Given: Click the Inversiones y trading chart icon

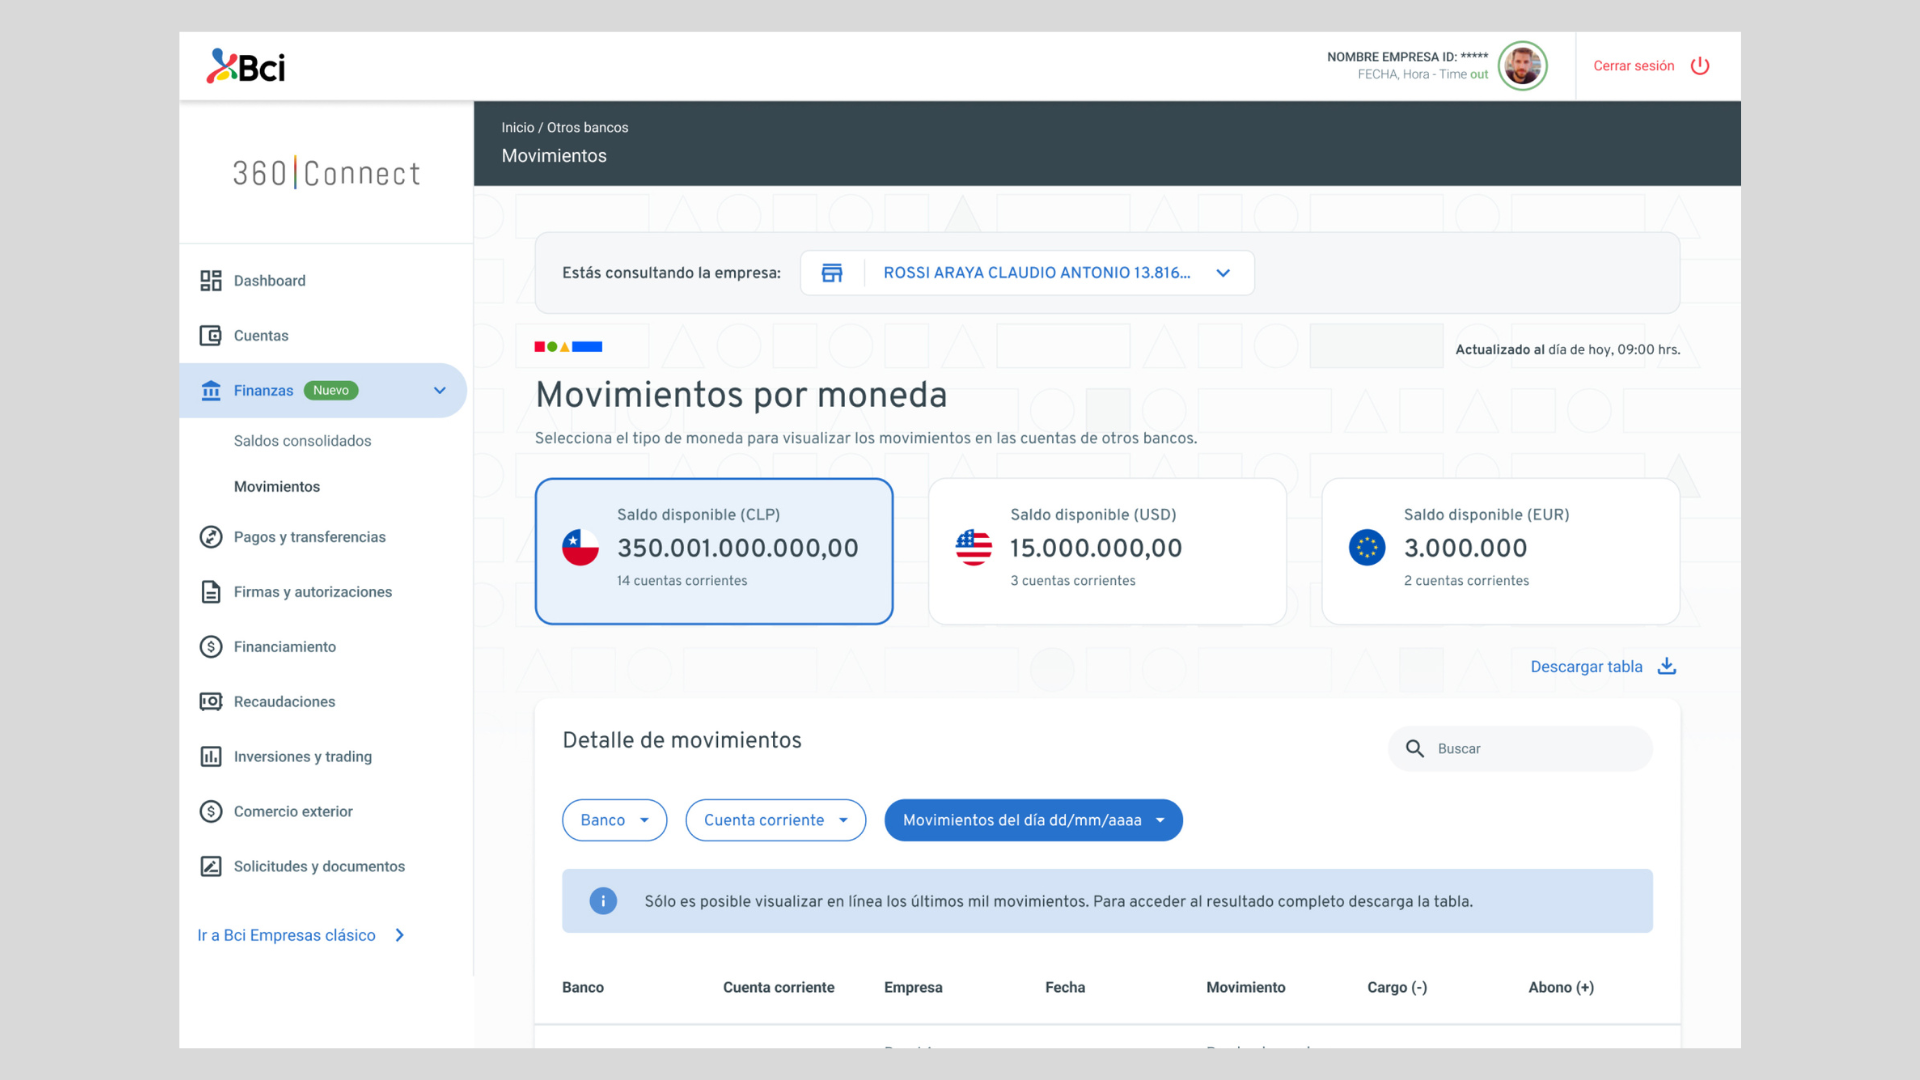Looking at the screenshot, I should pyautogui.click(x=210, y=757).
